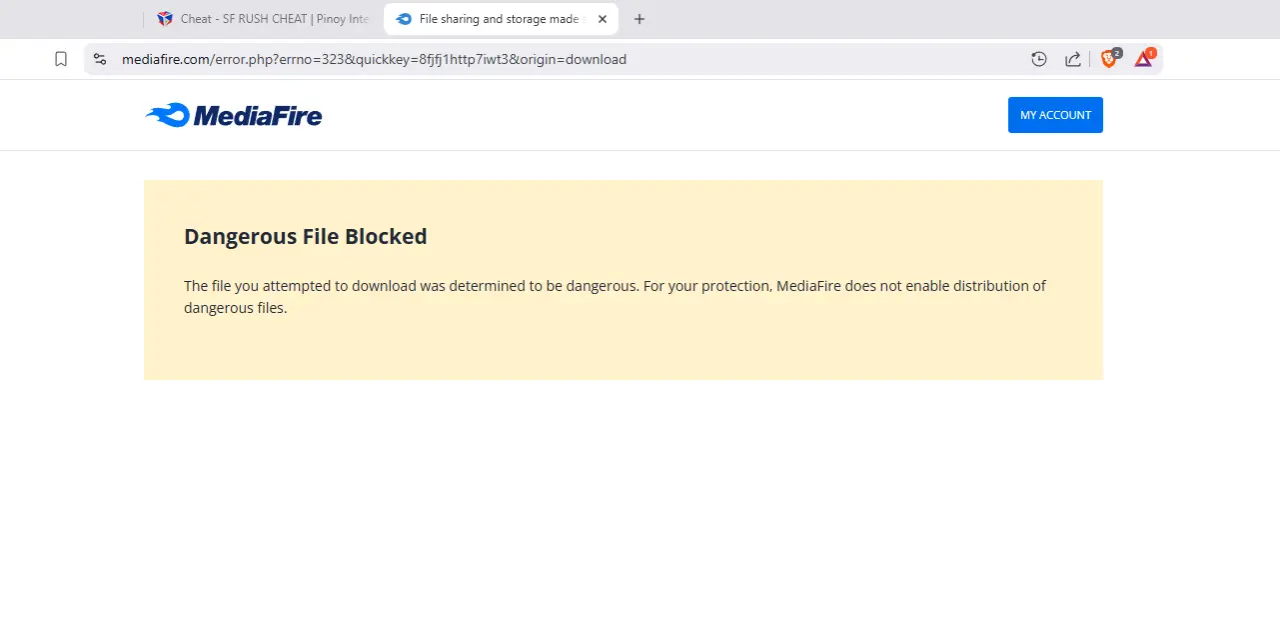Viewport: 1280px width, 624px height.
Task: Click the history clock icon in address bar
Action: [x=1039, y=59]
